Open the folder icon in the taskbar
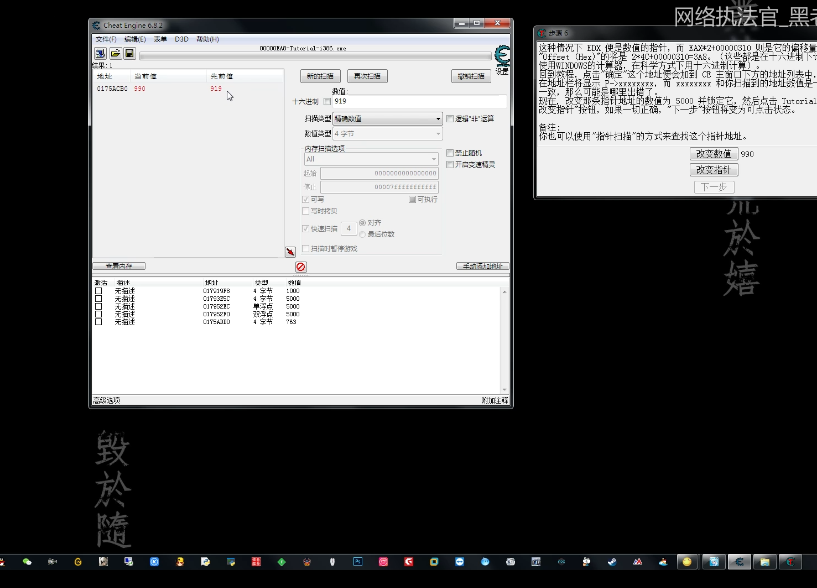The height and width of the screenshot is (588, 817). (x=764, y=562)
